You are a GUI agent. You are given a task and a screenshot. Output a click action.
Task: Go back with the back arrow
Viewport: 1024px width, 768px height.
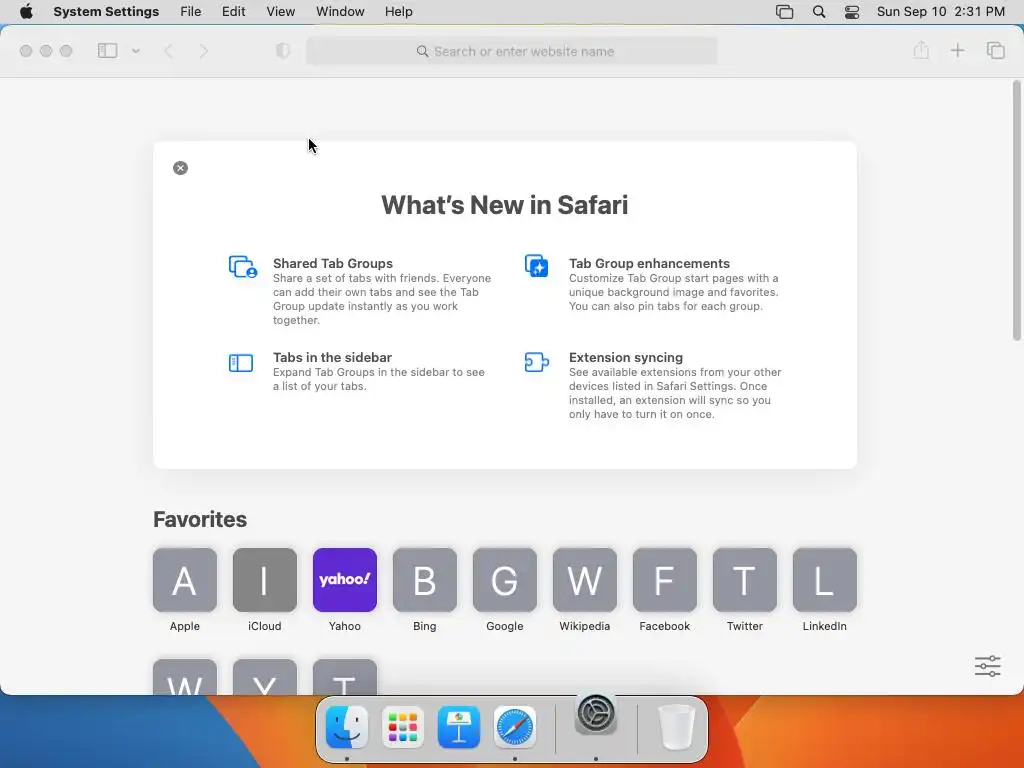tap(168, 51)
